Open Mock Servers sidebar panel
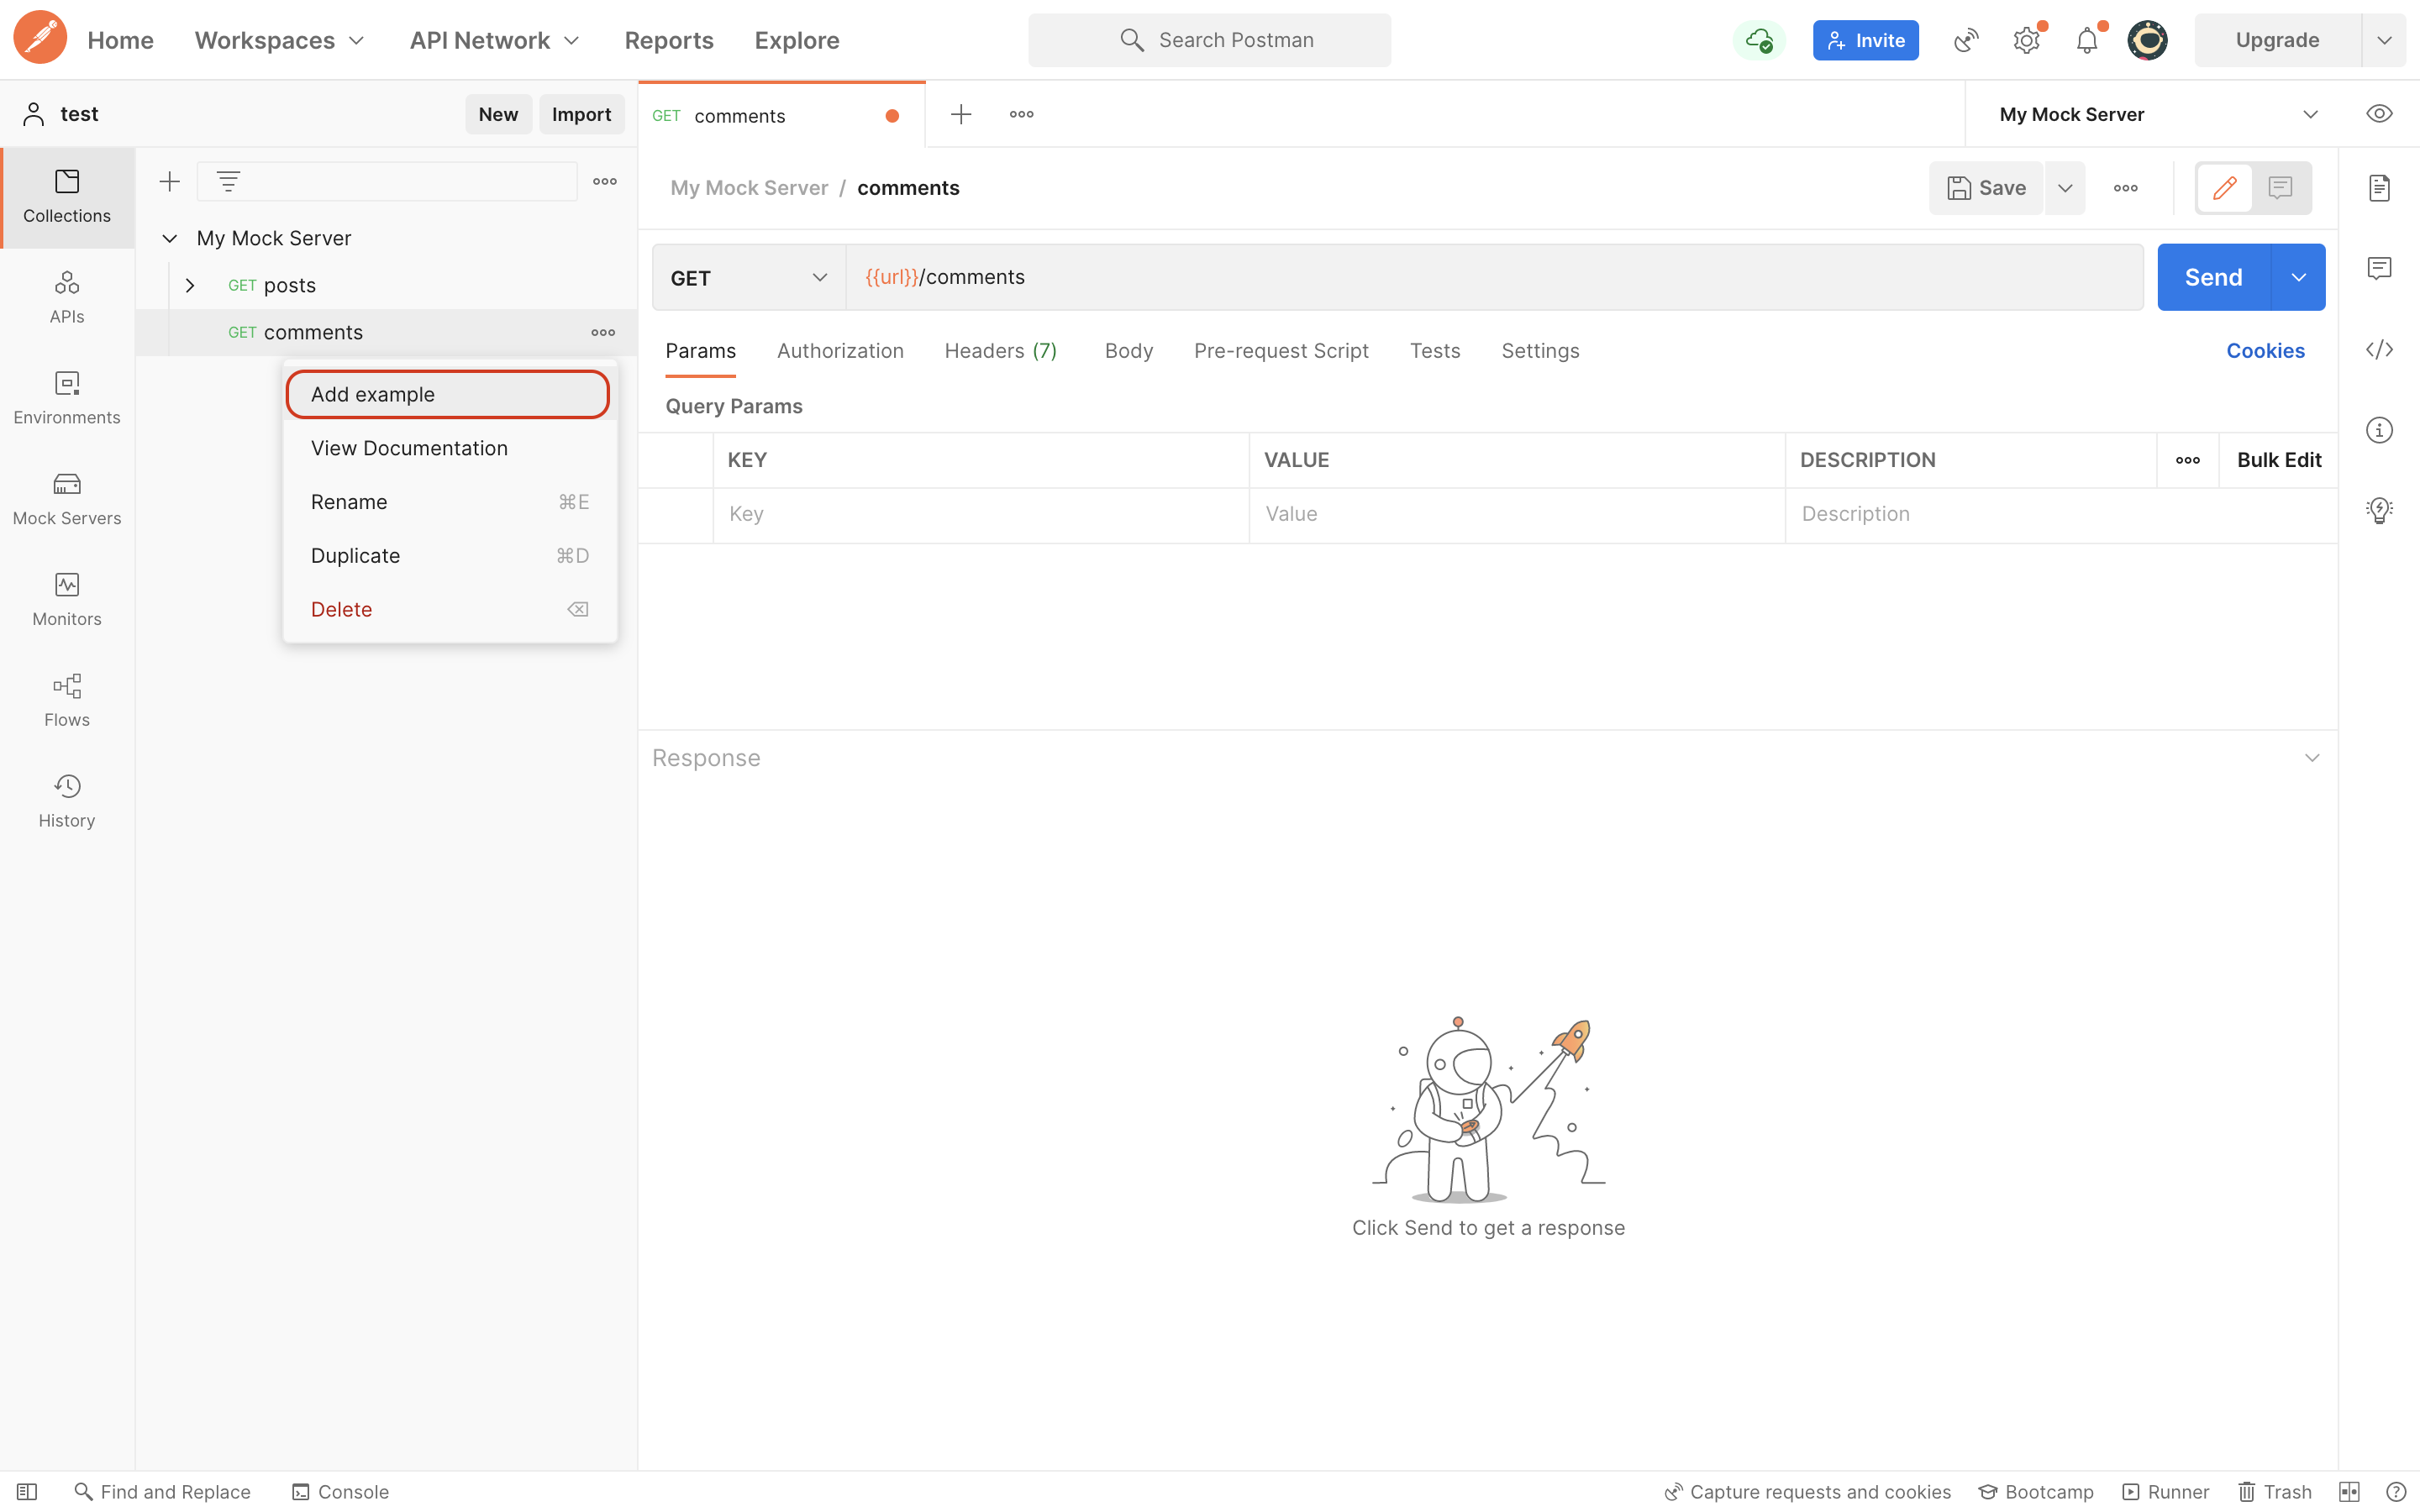 click(67, 498)
